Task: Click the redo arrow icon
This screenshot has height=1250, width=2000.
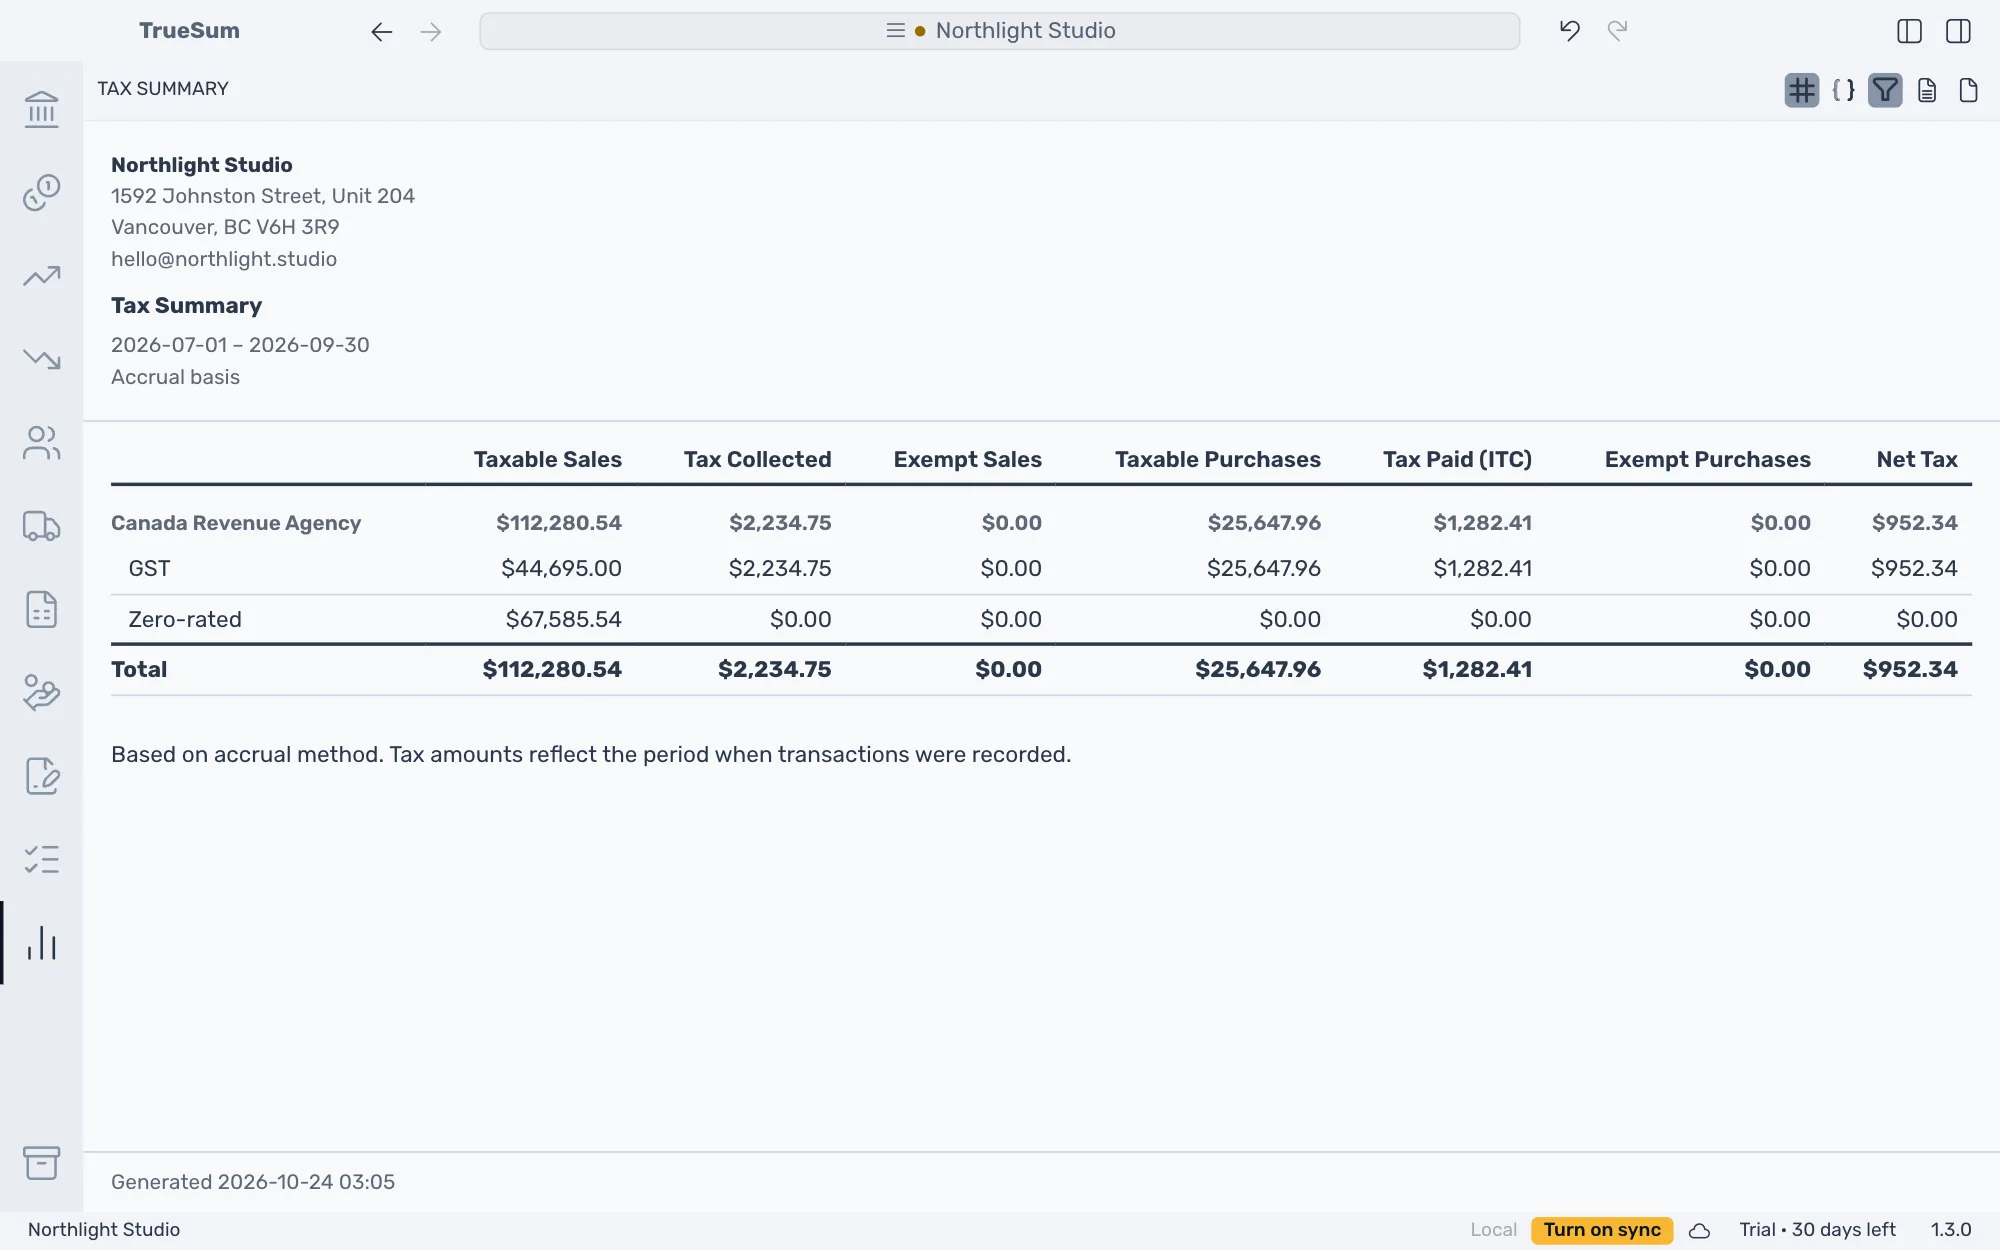Action: (x=1618, y=31)
